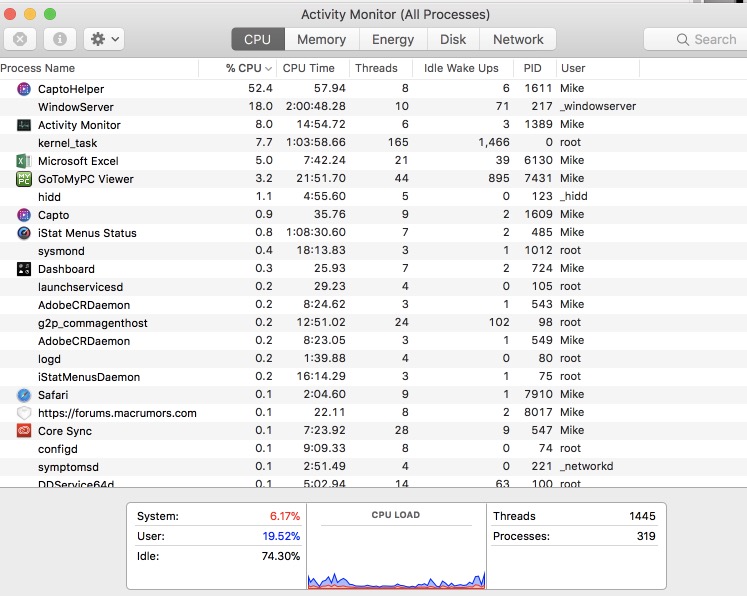
Task: Click the https://forums.macrumors.com process name
Action: click(117, 413)
